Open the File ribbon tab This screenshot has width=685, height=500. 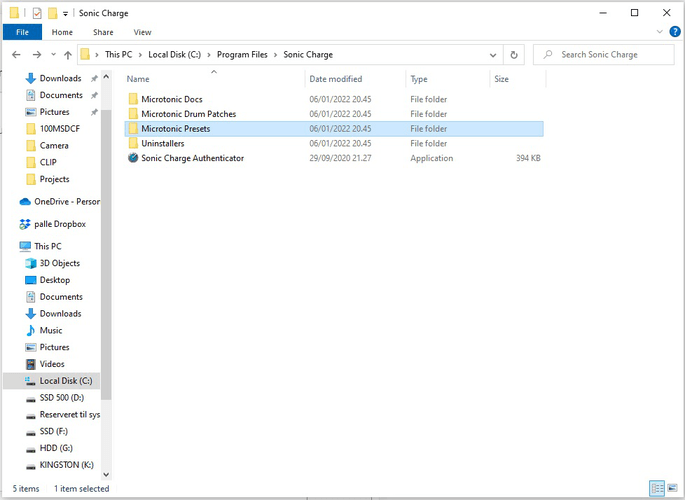22,32
